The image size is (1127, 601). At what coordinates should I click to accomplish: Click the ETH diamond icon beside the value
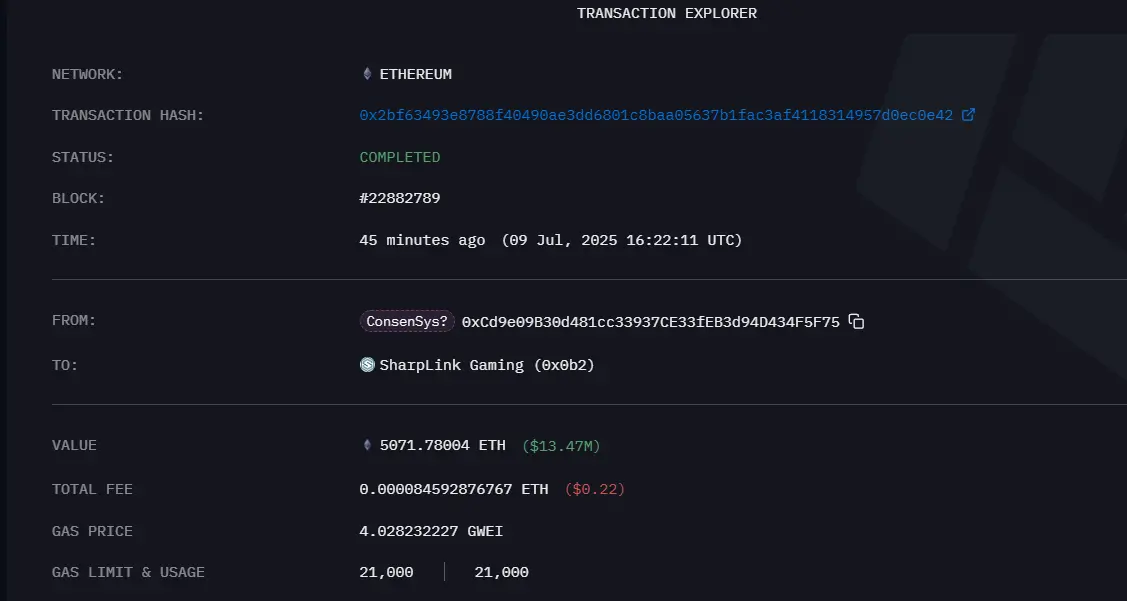[x=366, y=444]
